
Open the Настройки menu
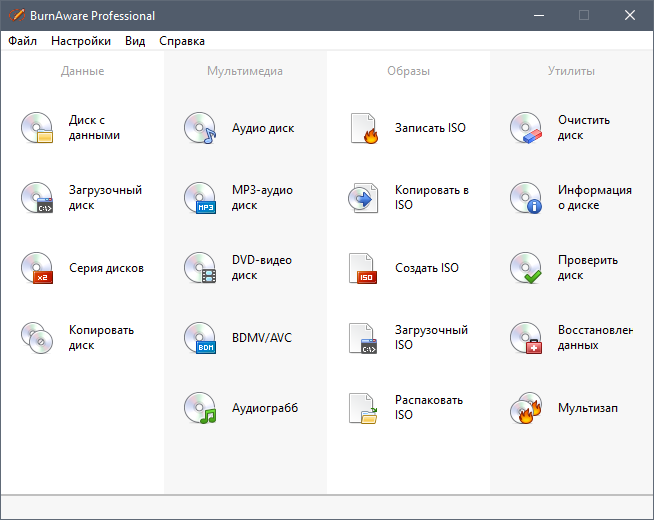[81, 41]
